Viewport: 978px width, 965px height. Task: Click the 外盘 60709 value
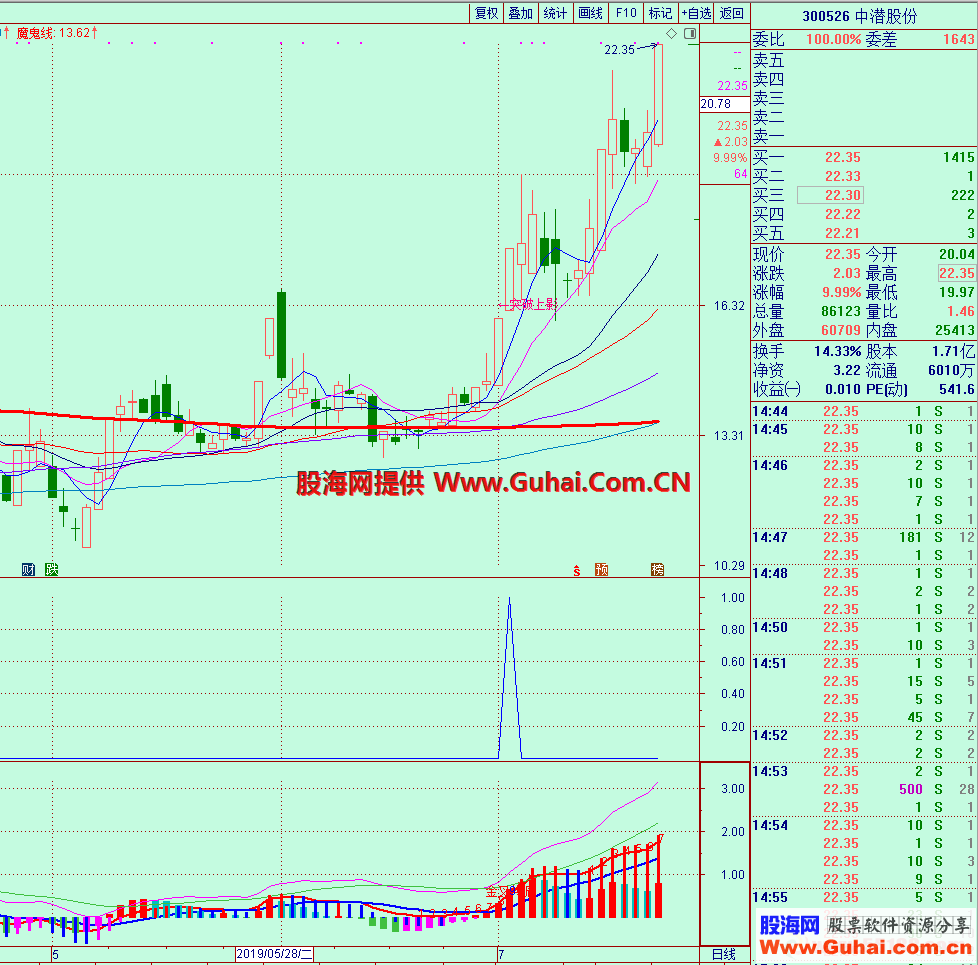841,330
